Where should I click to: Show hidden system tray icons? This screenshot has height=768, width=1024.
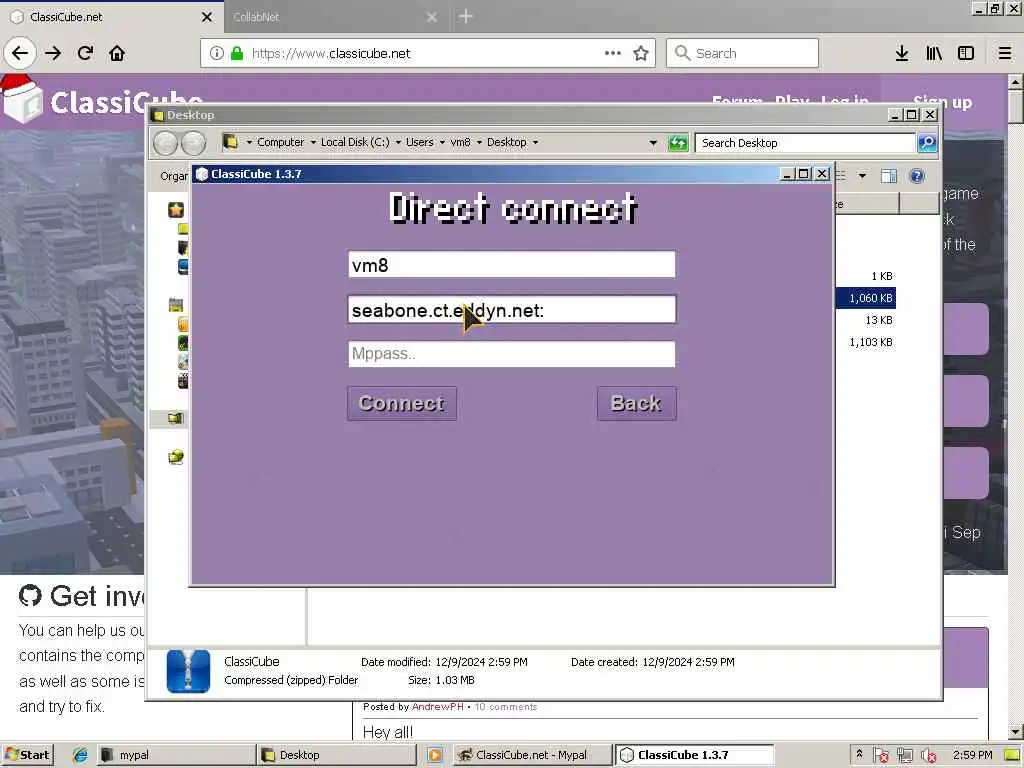point(859,754)
